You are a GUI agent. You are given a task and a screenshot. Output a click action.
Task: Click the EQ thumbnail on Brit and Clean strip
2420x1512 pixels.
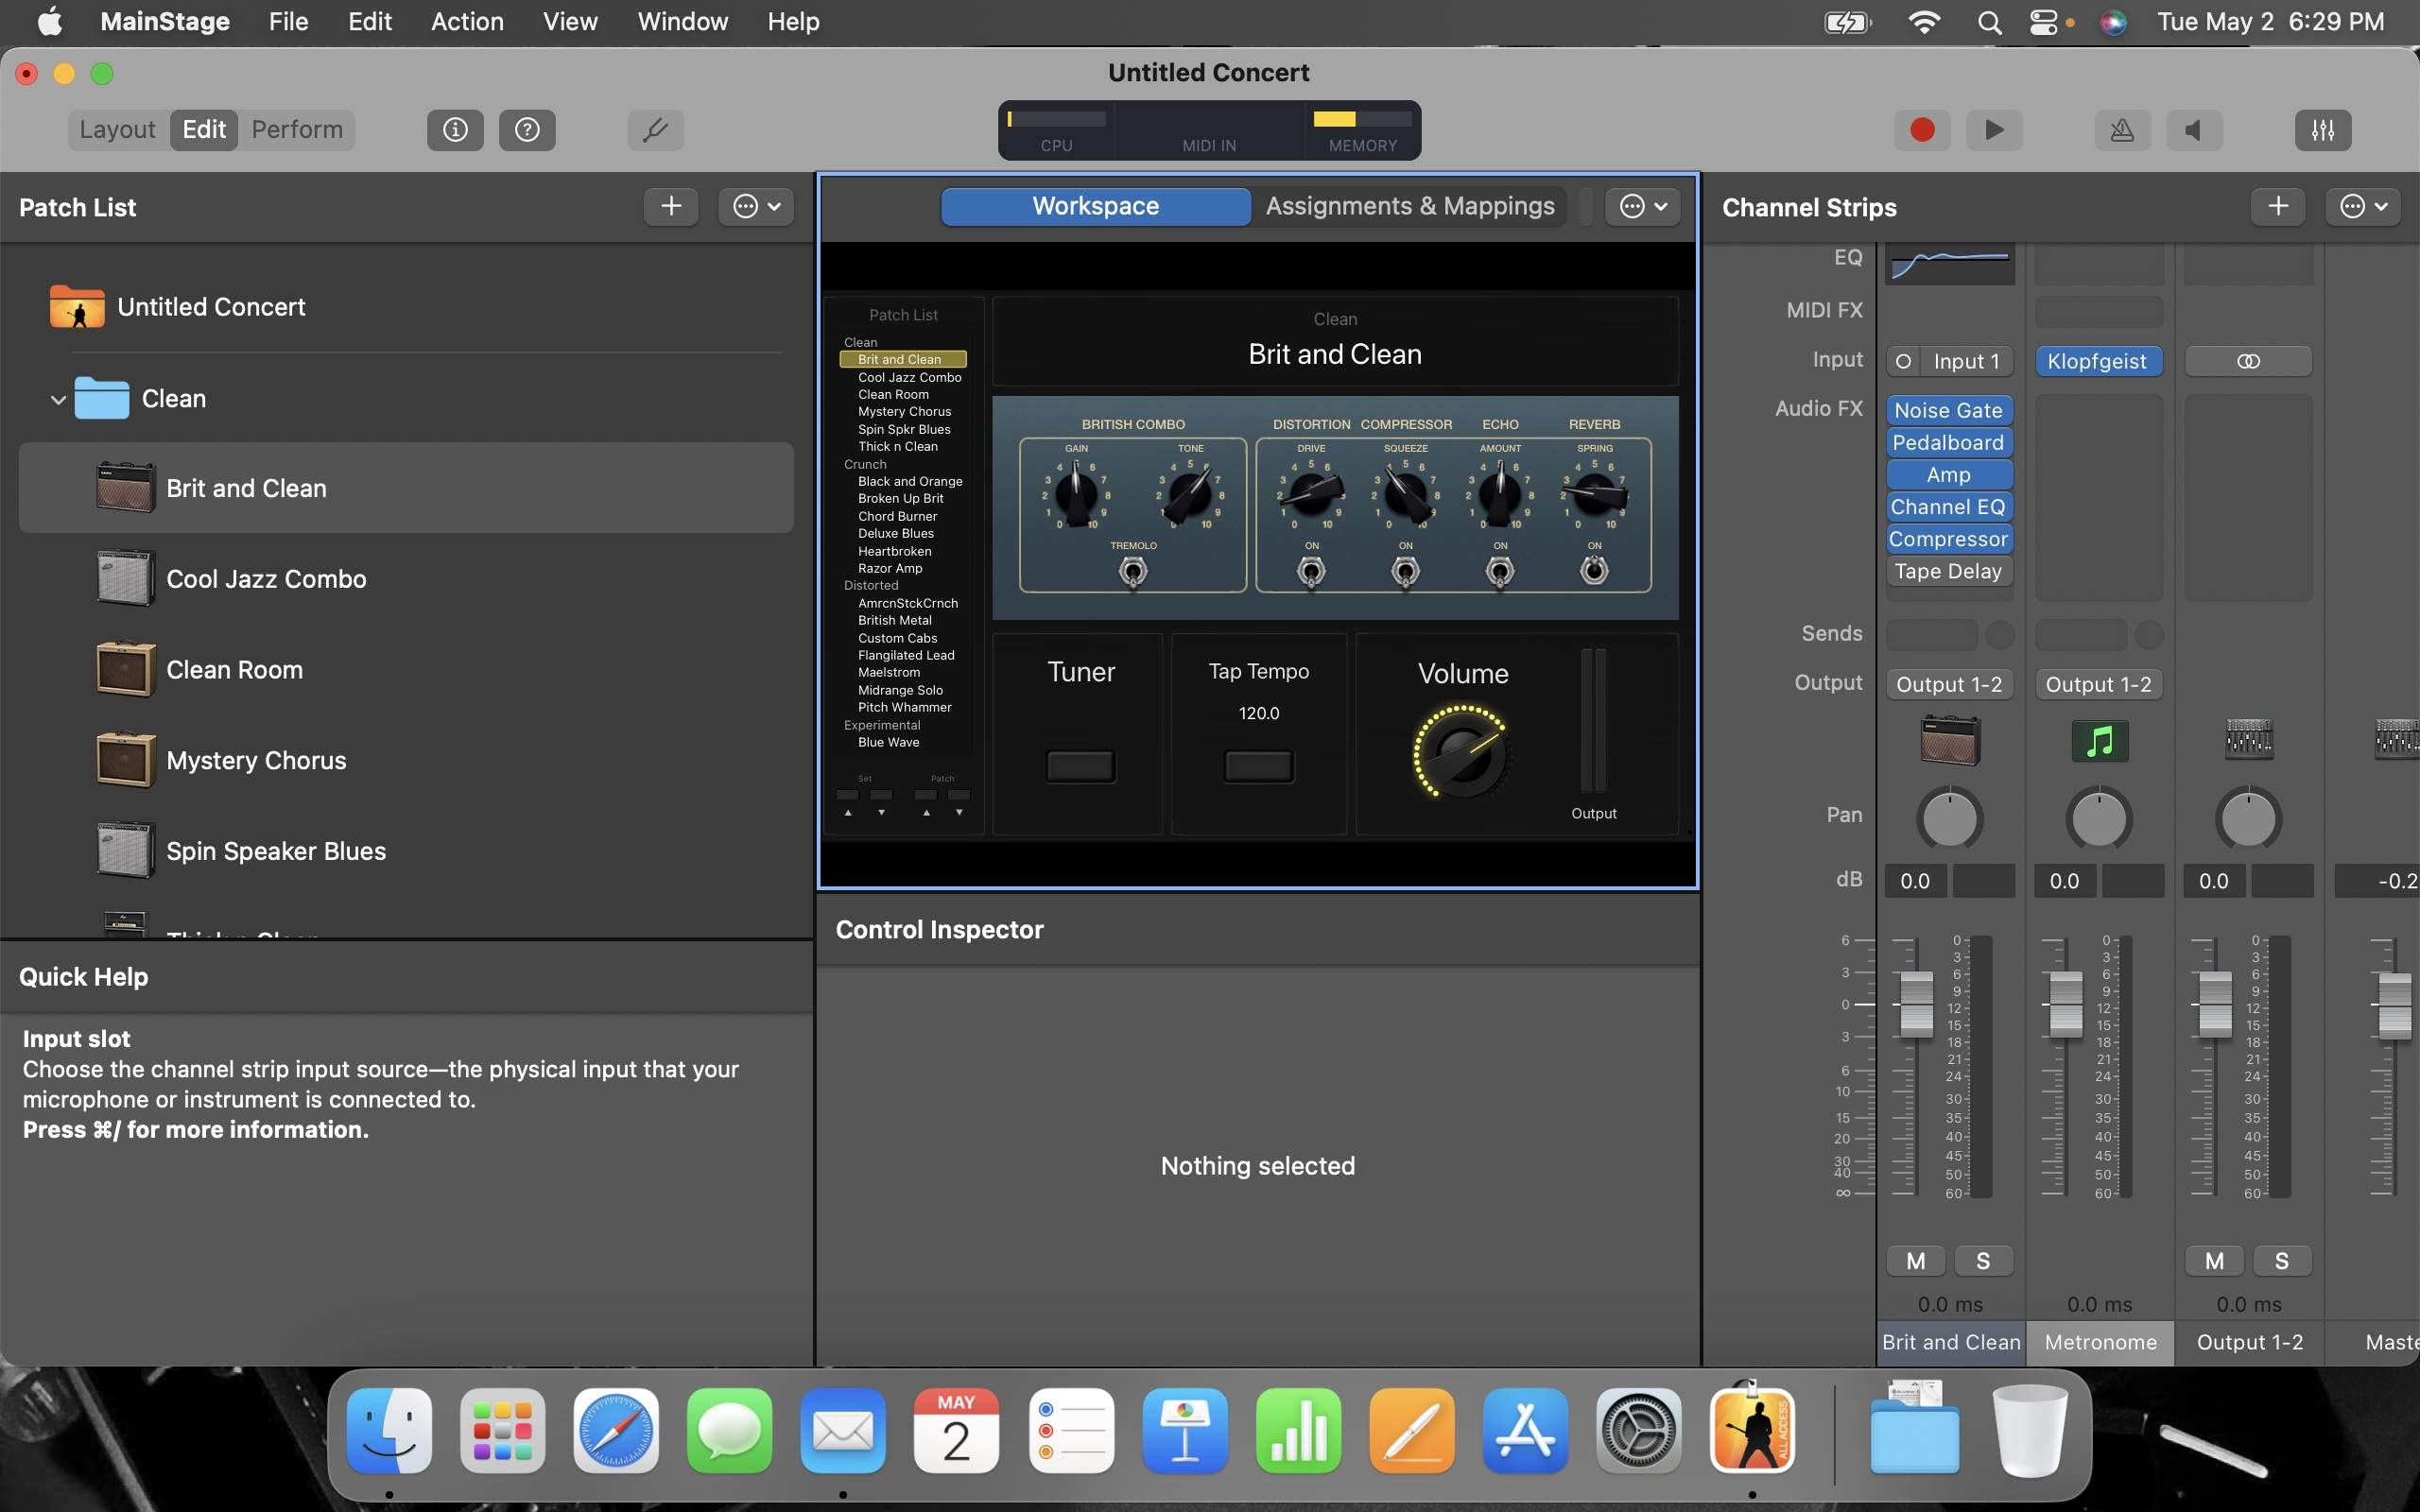pyautogui.click(x=1950, y=264)
